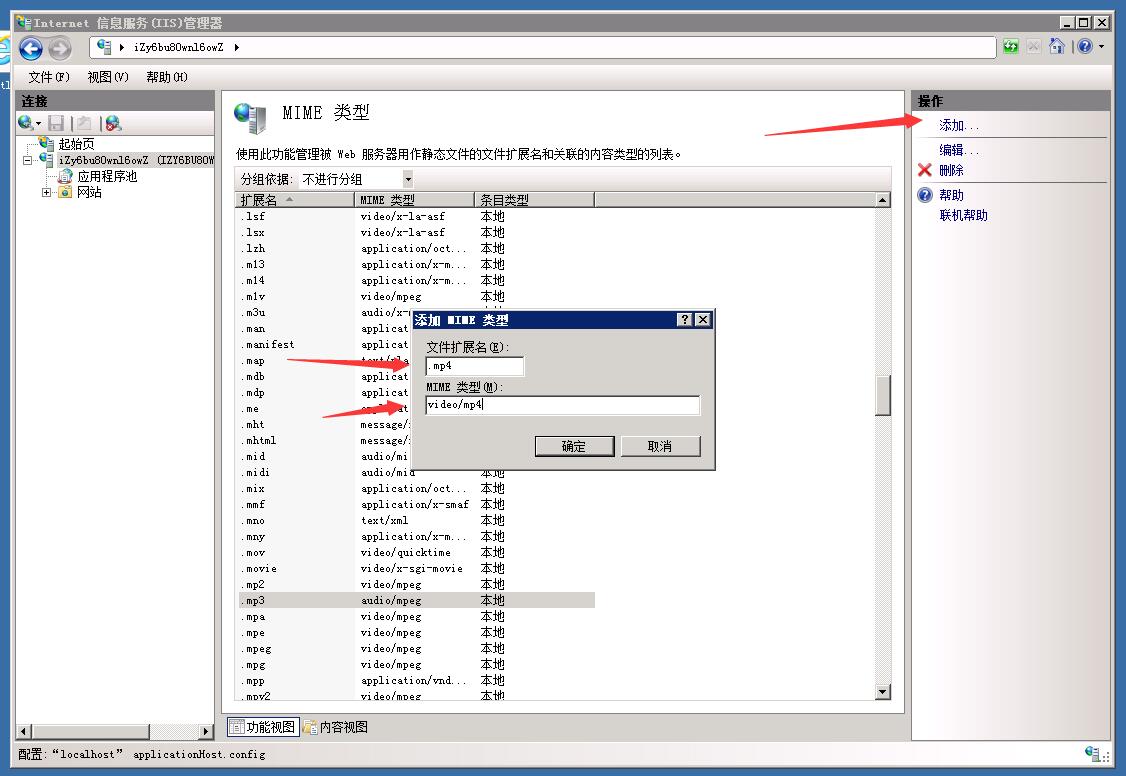Image resolution: width=1126 pixels, height=776 pixels.
Task: Click the dialog's question mark help button
Action: (x=684, y=320)
